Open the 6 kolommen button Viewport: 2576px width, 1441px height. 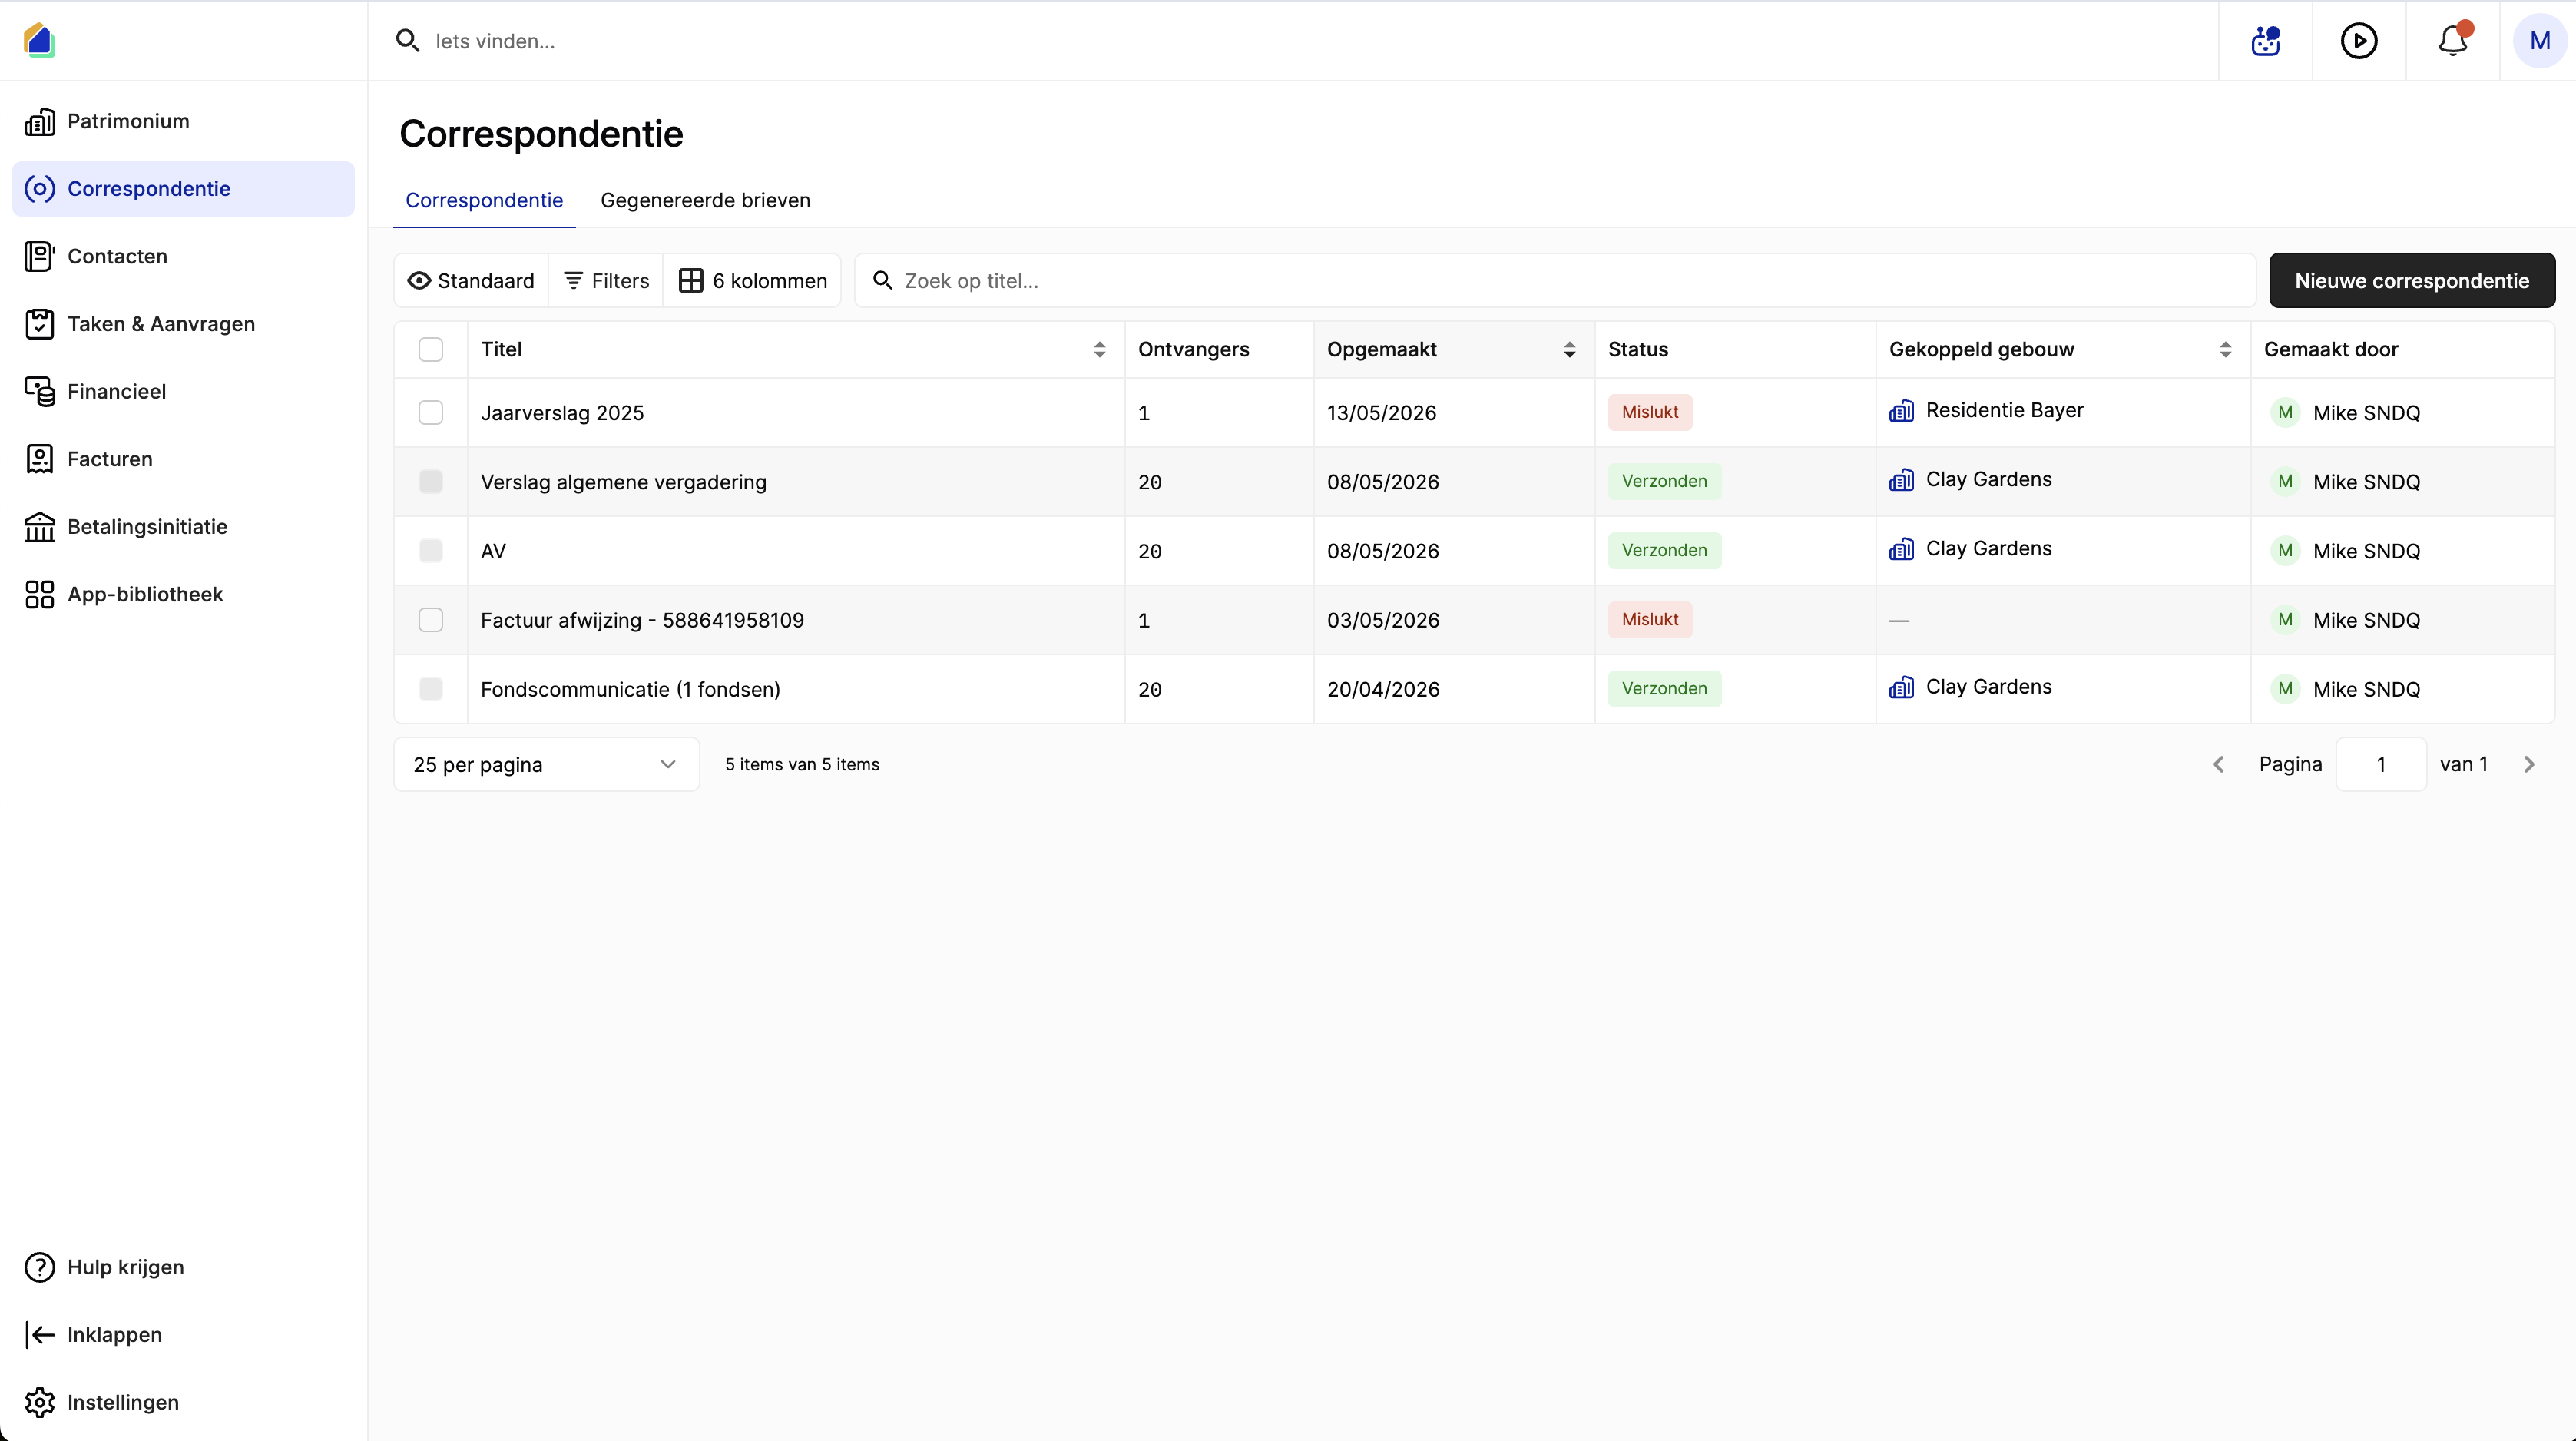753,280
